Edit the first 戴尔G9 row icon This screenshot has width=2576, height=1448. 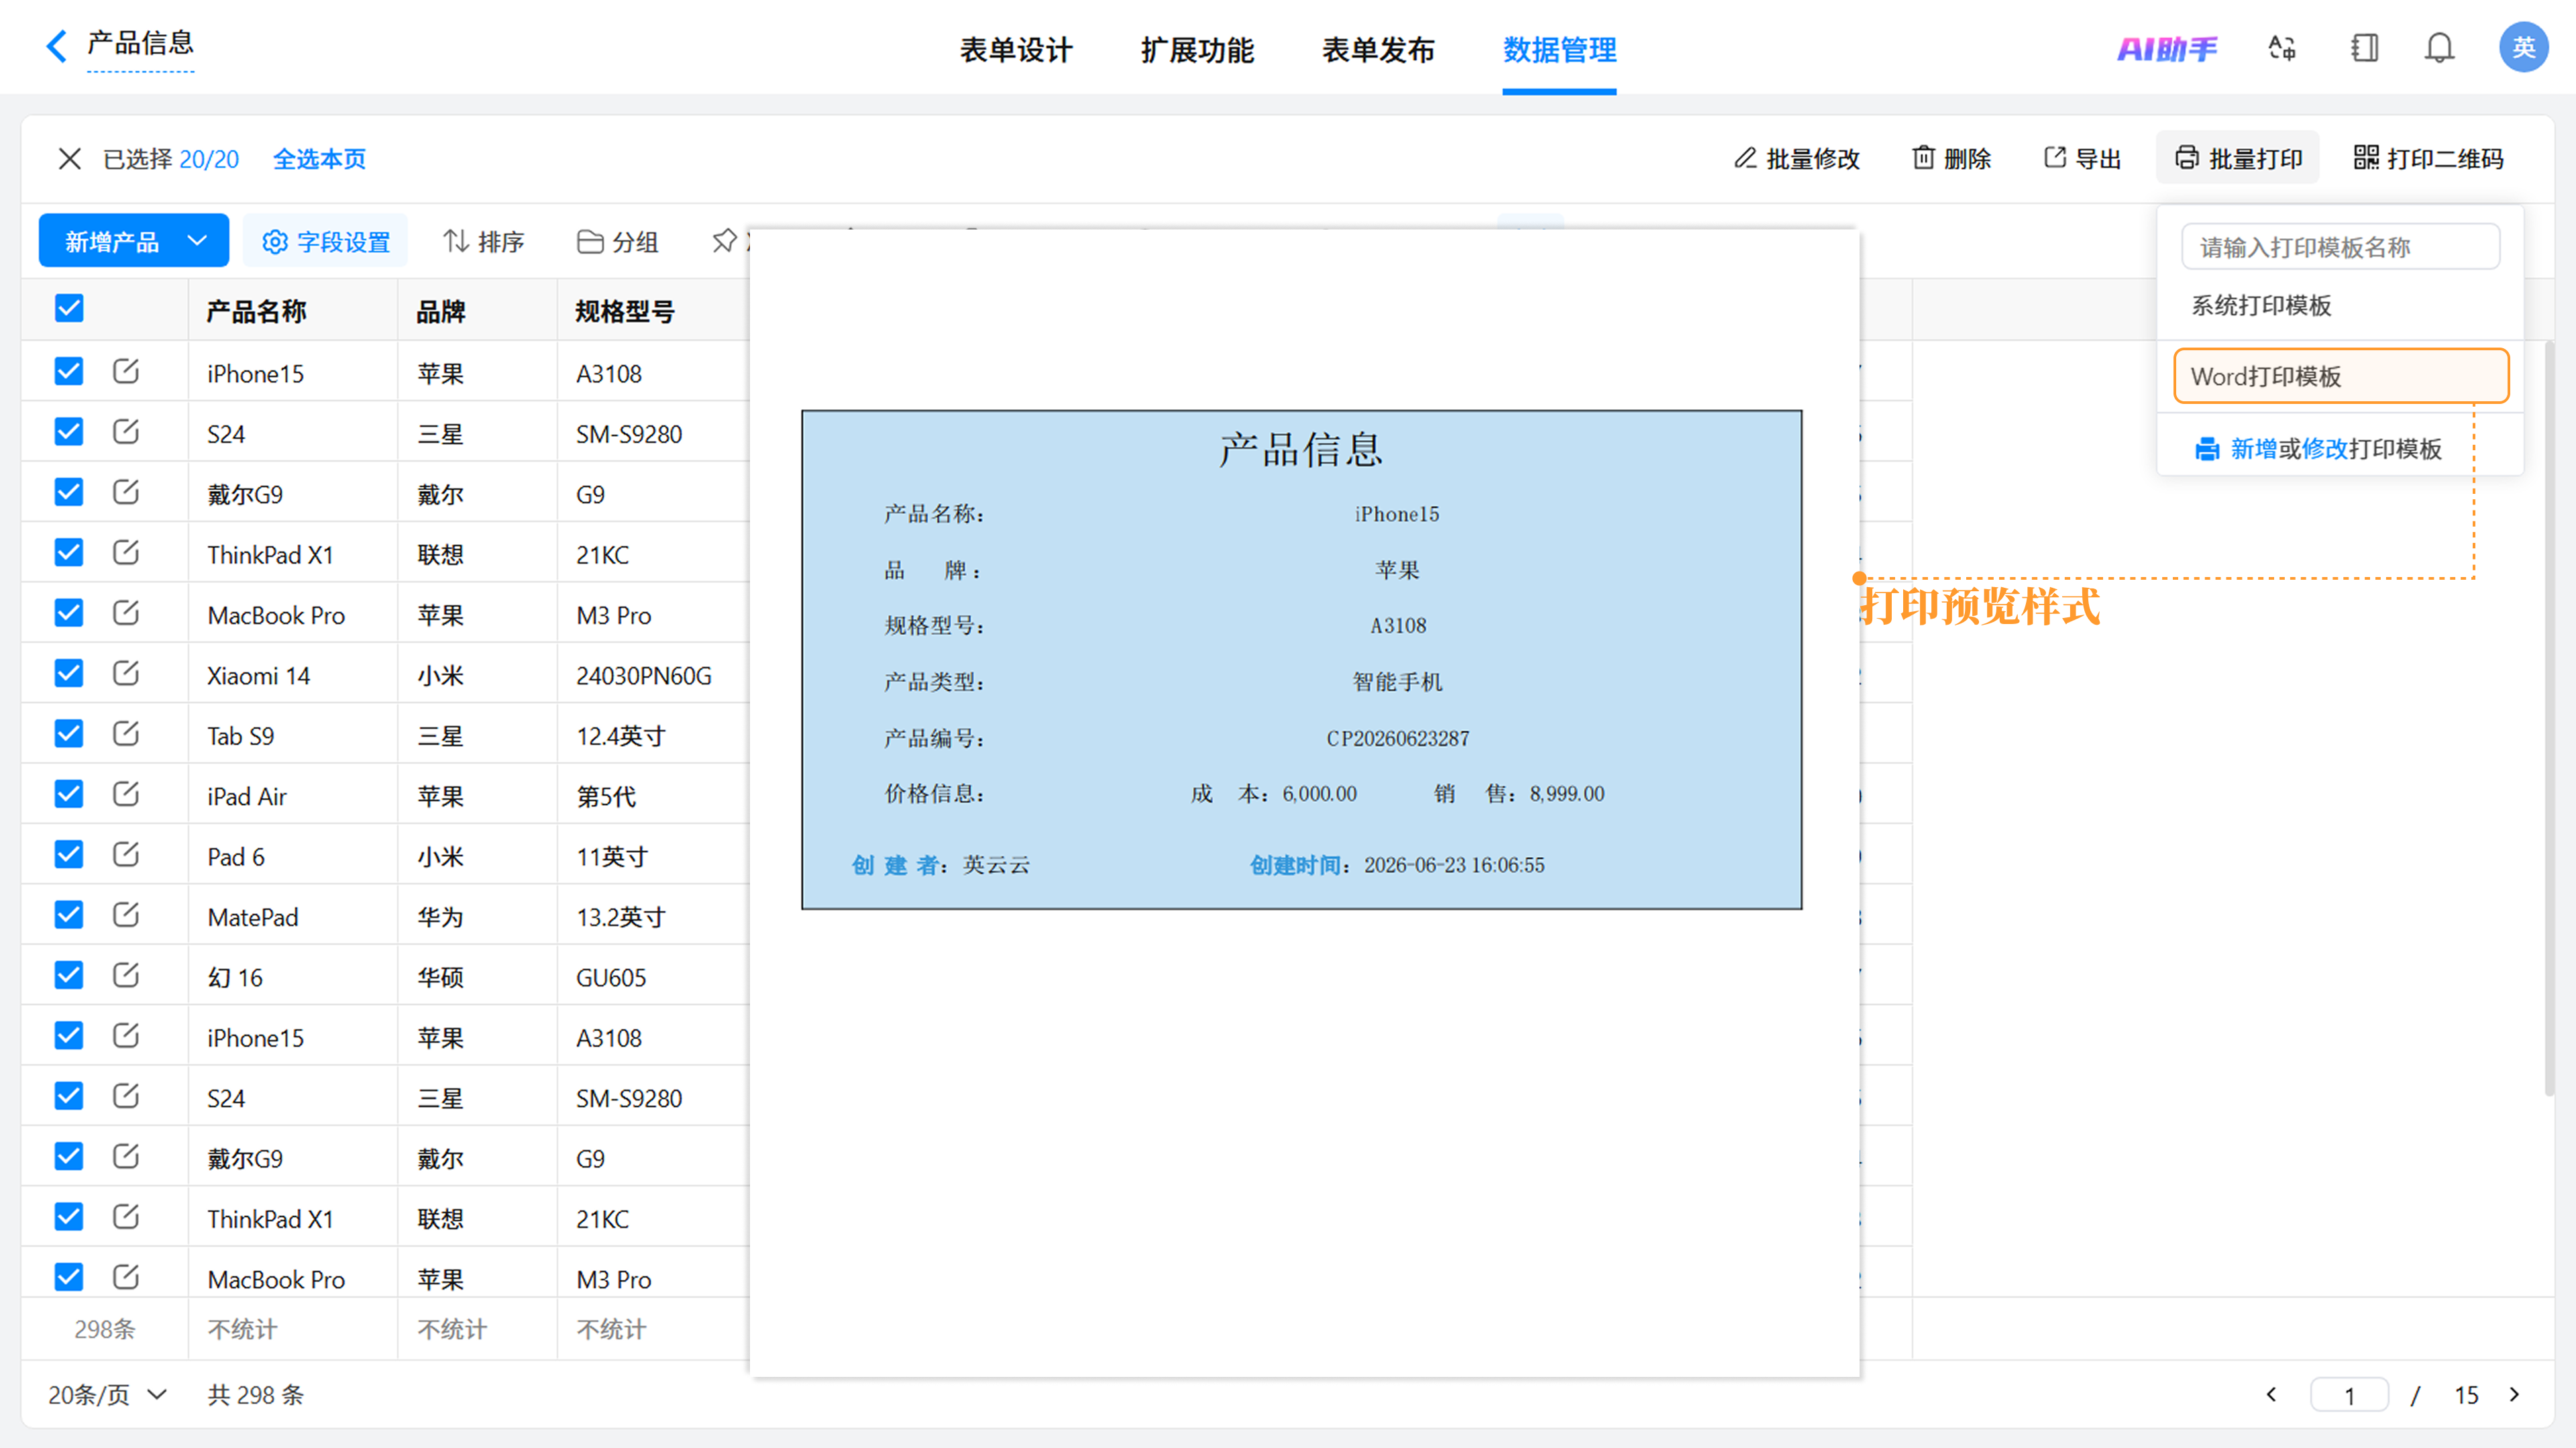[126, 493]
